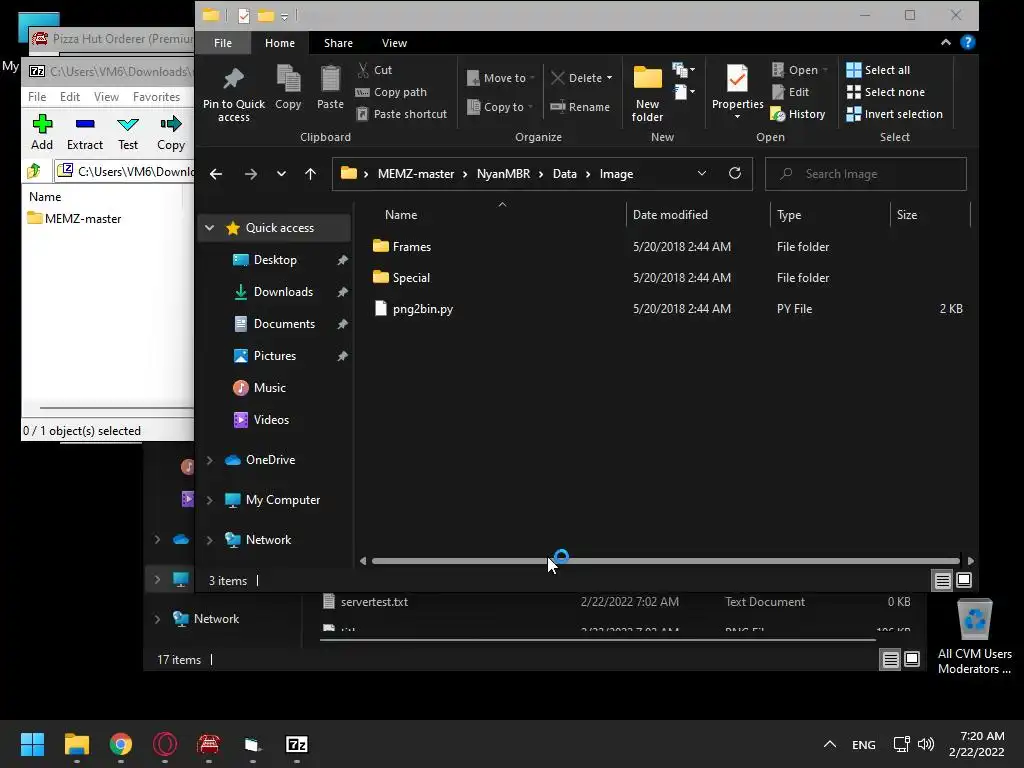Refresh the Image folder view
The height and width of the screenshot is (768, 1024).
[735, 174]
